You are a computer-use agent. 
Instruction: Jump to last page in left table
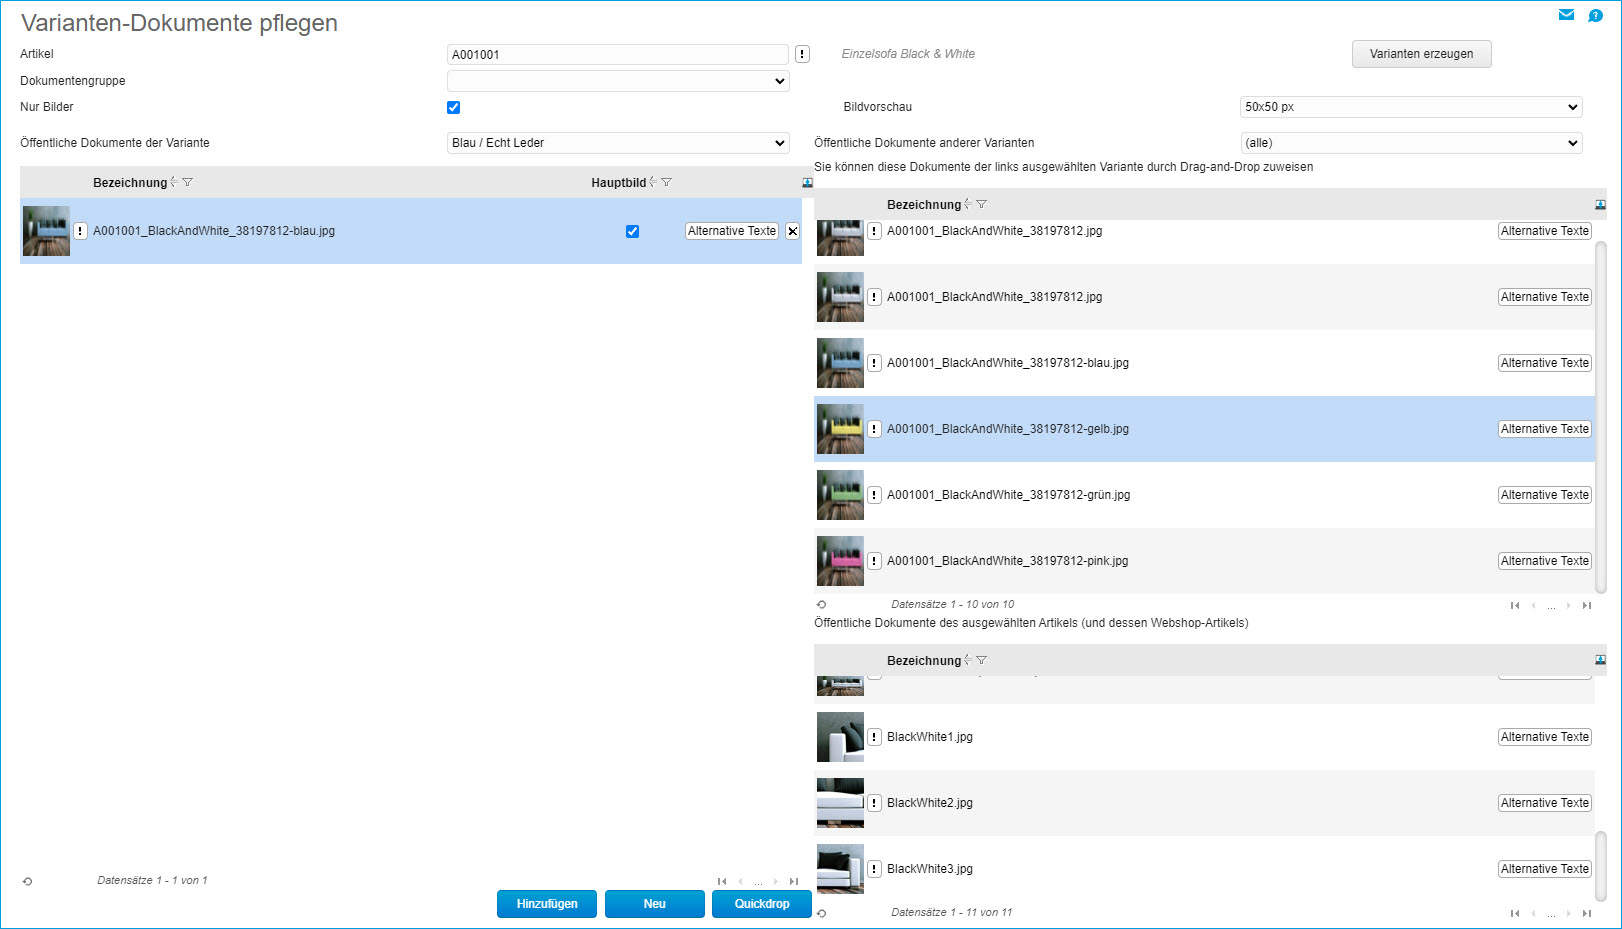794,881
